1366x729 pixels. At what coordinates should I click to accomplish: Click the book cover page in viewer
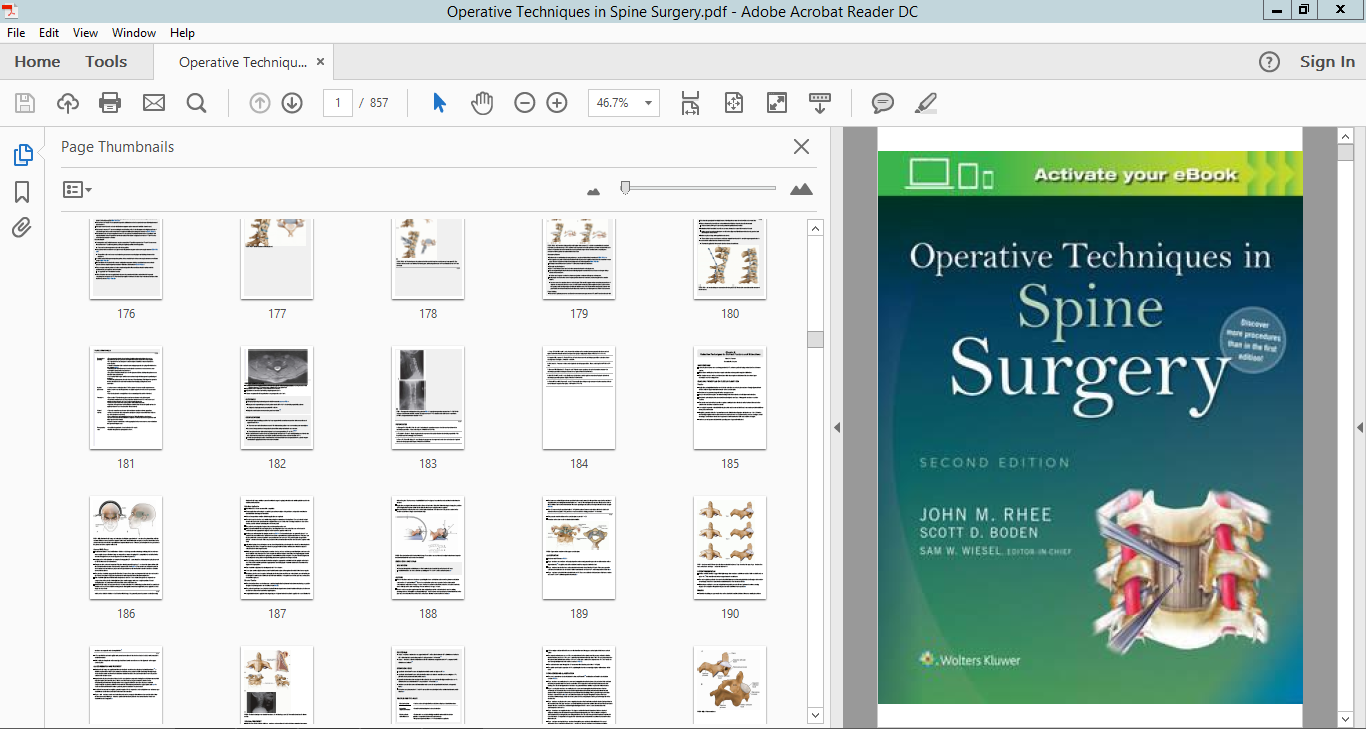[x=1090, y=428]
